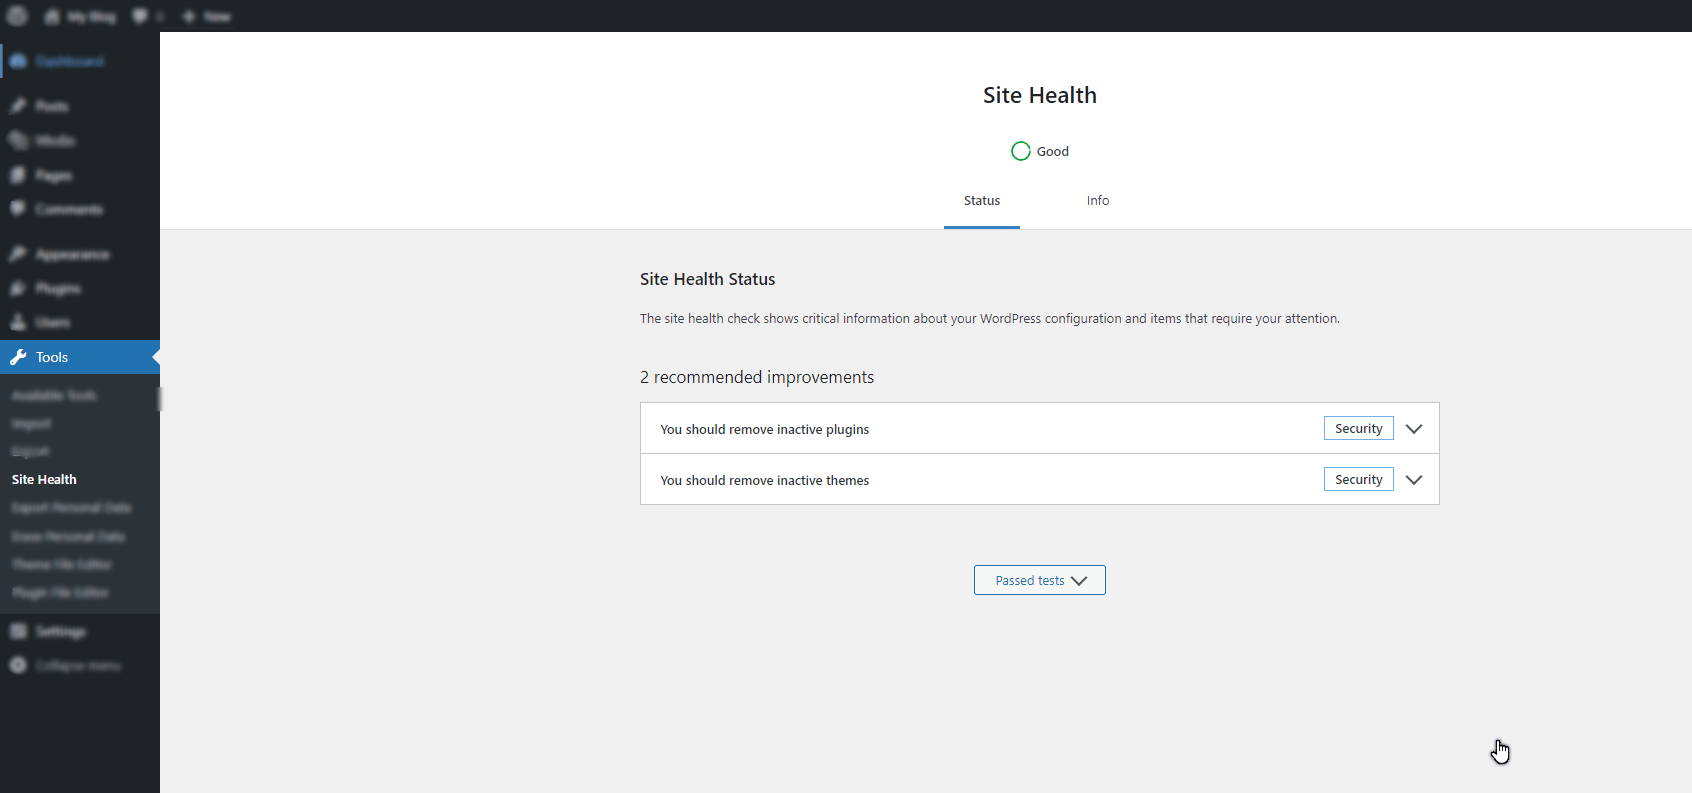Click the Settings icon in the sidebar

click(x=18, y=631)
